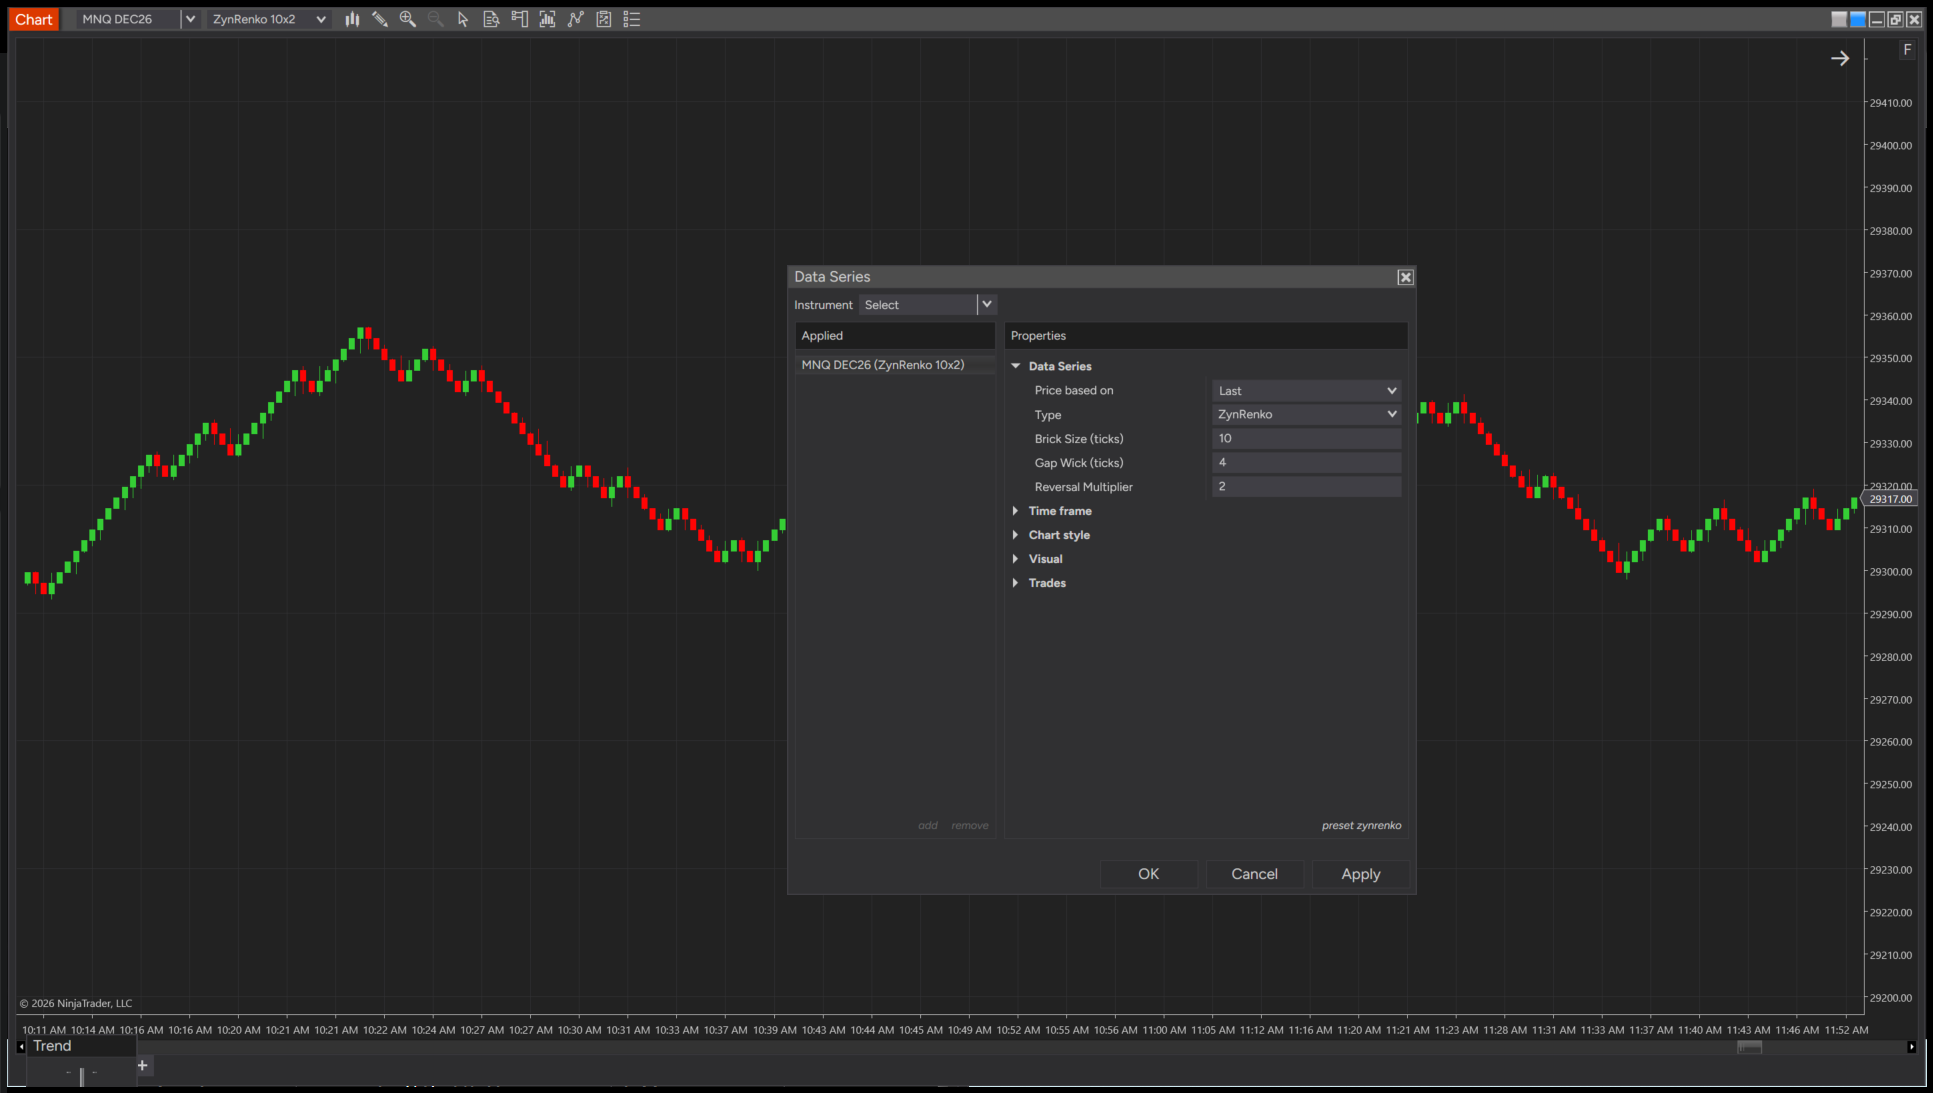Image resolution: width=1933 pixels, height=1093 pixels.
Task: Select the cursor pointer tool icon
Action: pyautogui.click(x=463, y=19)
